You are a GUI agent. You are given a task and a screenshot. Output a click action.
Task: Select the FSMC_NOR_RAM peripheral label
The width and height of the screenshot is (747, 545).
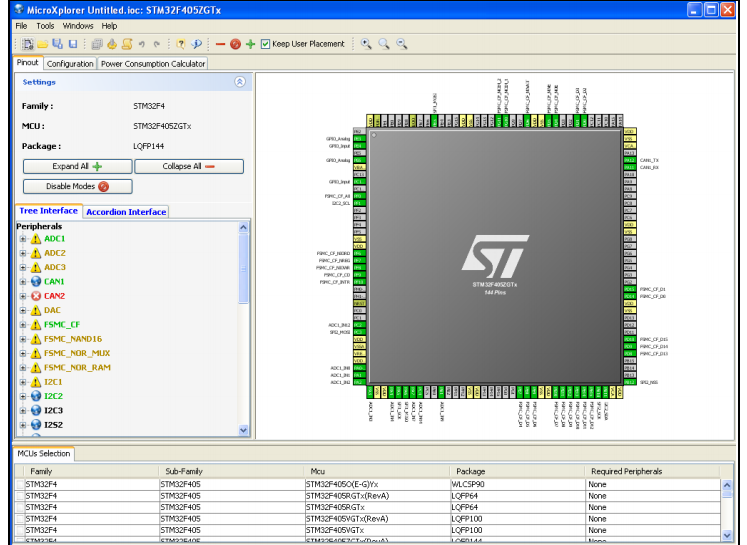(x=77, y=367)
